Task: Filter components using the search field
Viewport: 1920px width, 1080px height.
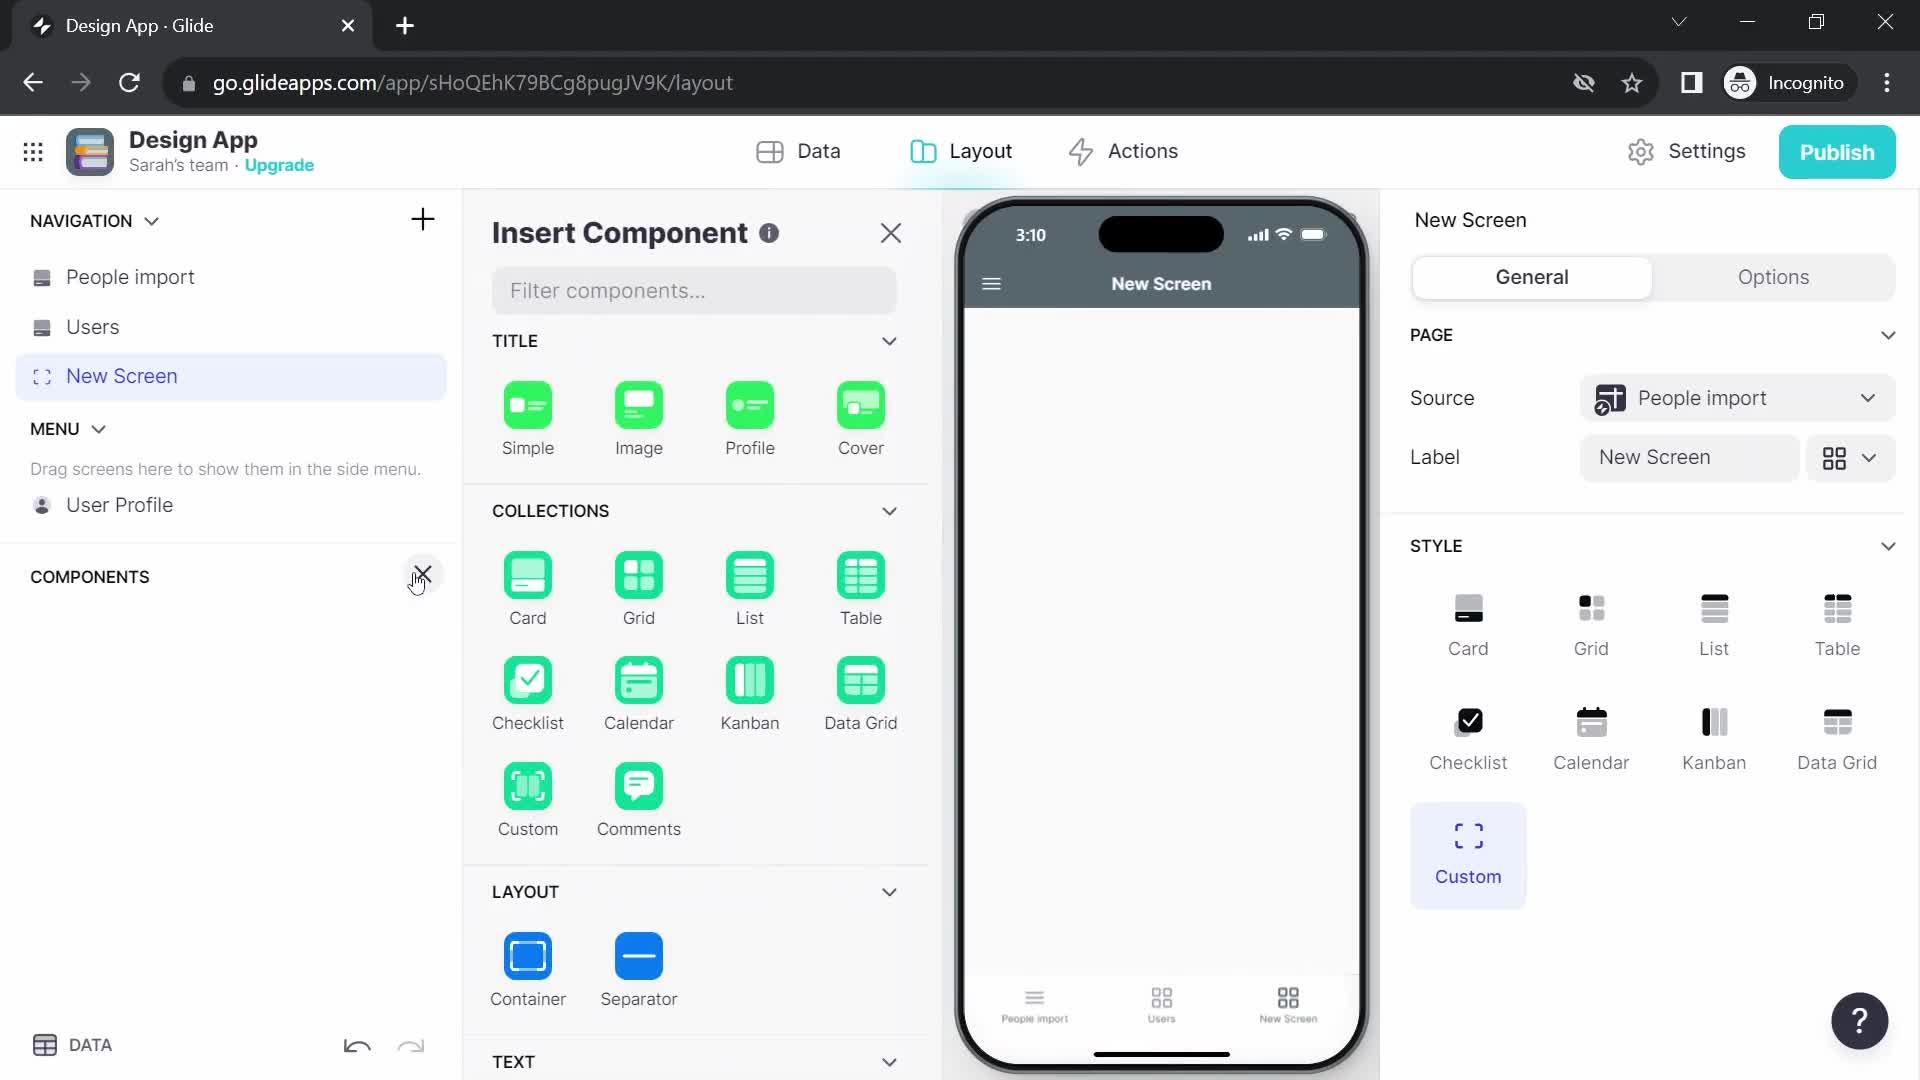Action: pos(694,290)
